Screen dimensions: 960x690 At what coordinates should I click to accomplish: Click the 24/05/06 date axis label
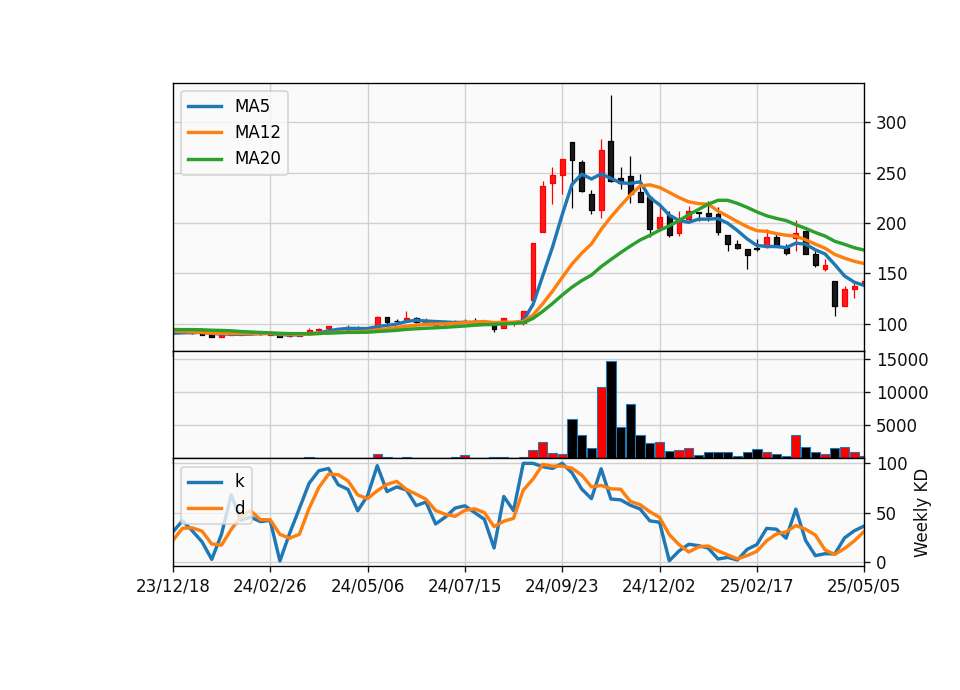[367, 586]
